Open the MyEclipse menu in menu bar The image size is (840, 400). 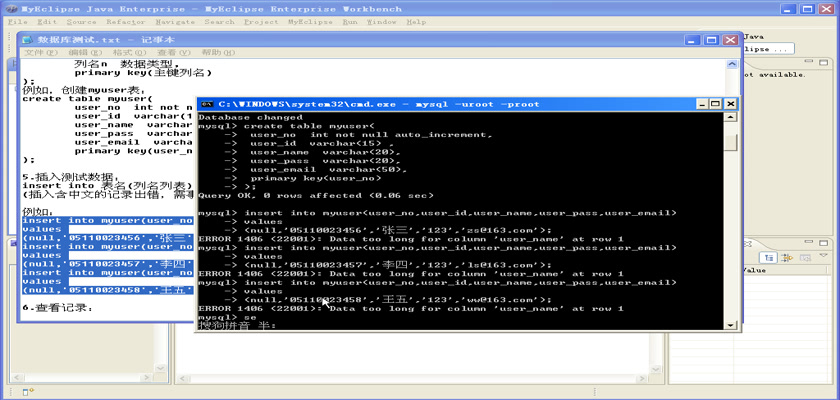point(310,22)
